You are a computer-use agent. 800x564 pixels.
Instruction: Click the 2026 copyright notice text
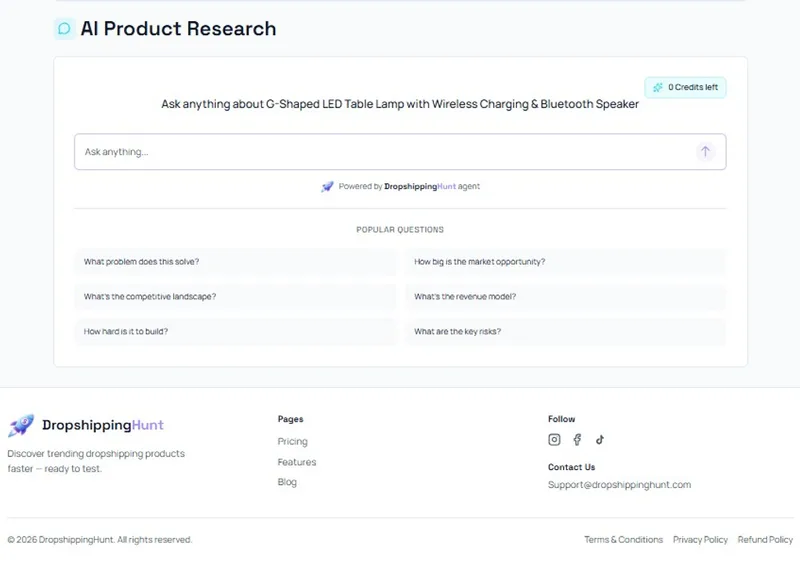pos(99,540)
